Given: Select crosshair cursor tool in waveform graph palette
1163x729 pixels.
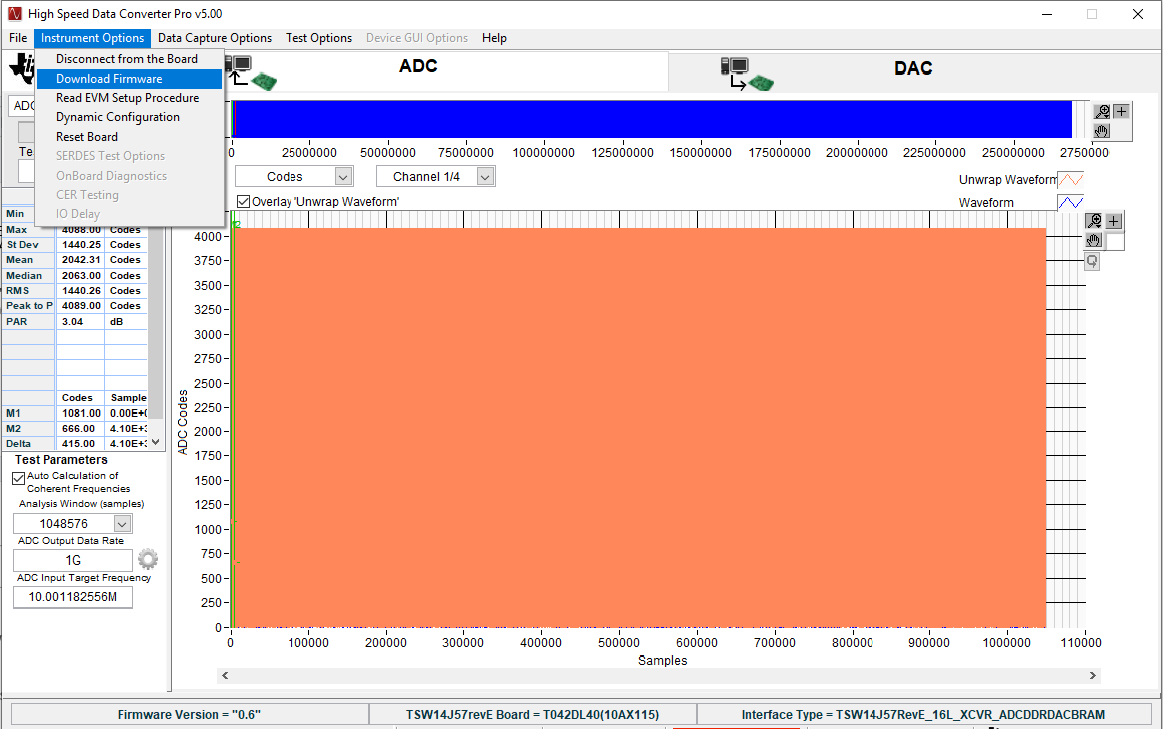Looking at the screenshot, I should 1113,221.
